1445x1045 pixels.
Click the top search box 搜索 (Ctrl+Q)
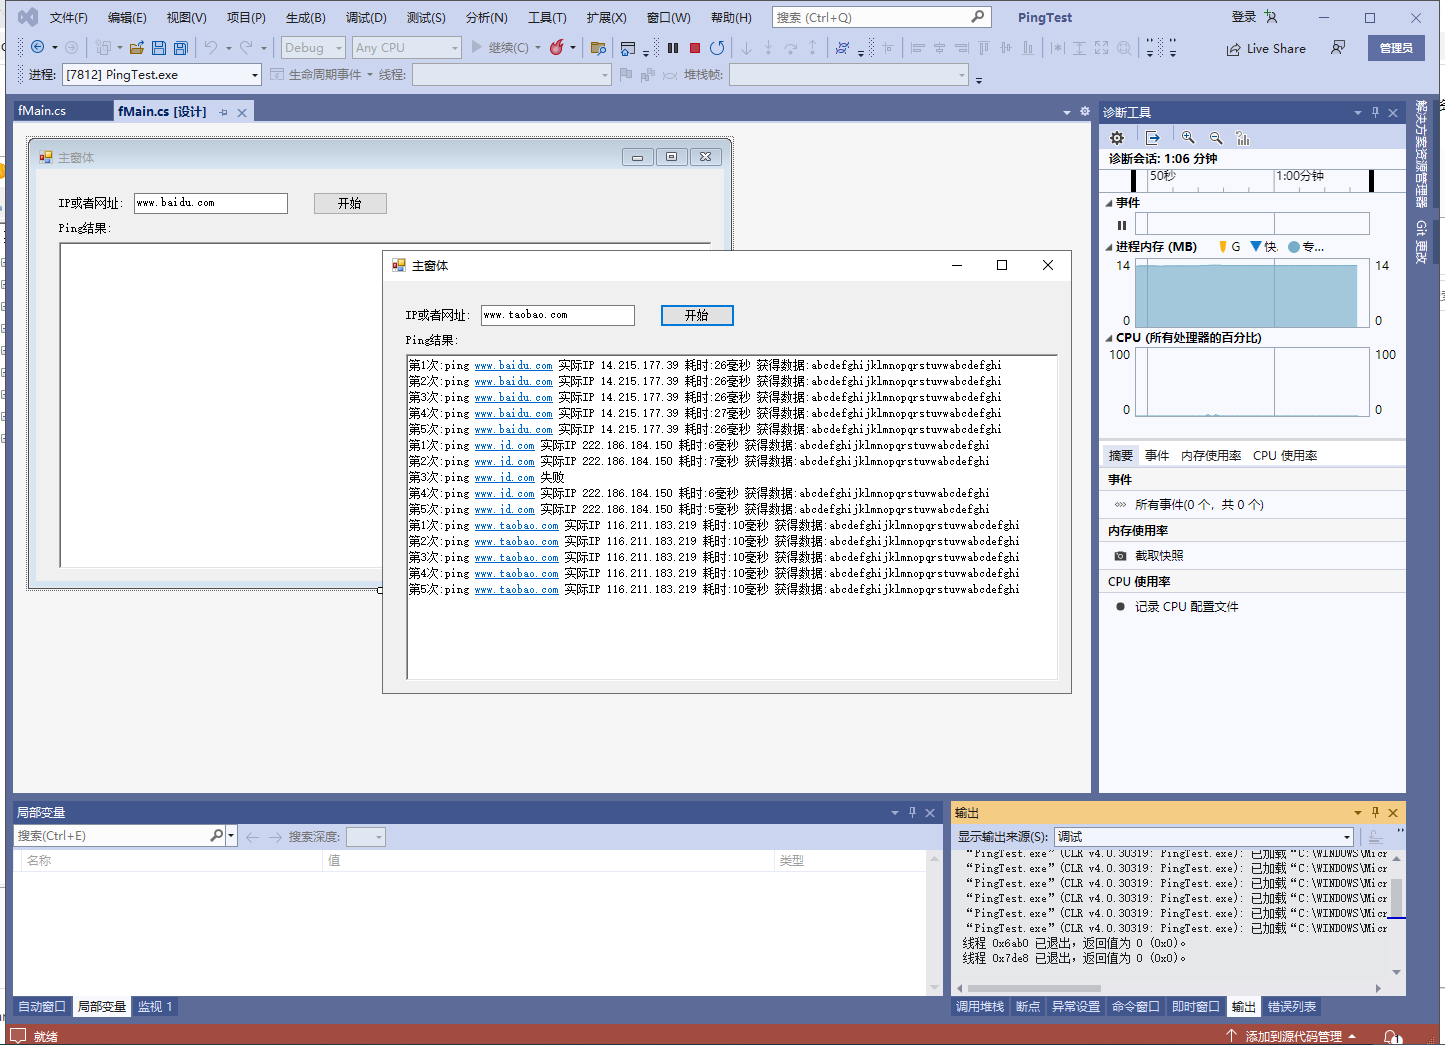point(882,17)
